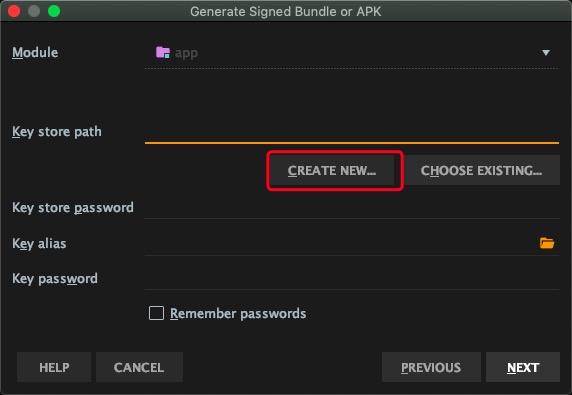Image resolution: width=572 pixels, height=395 pixels.
Task: Enable the Remember passwords checkbox
Action: (x=156, y=313)
